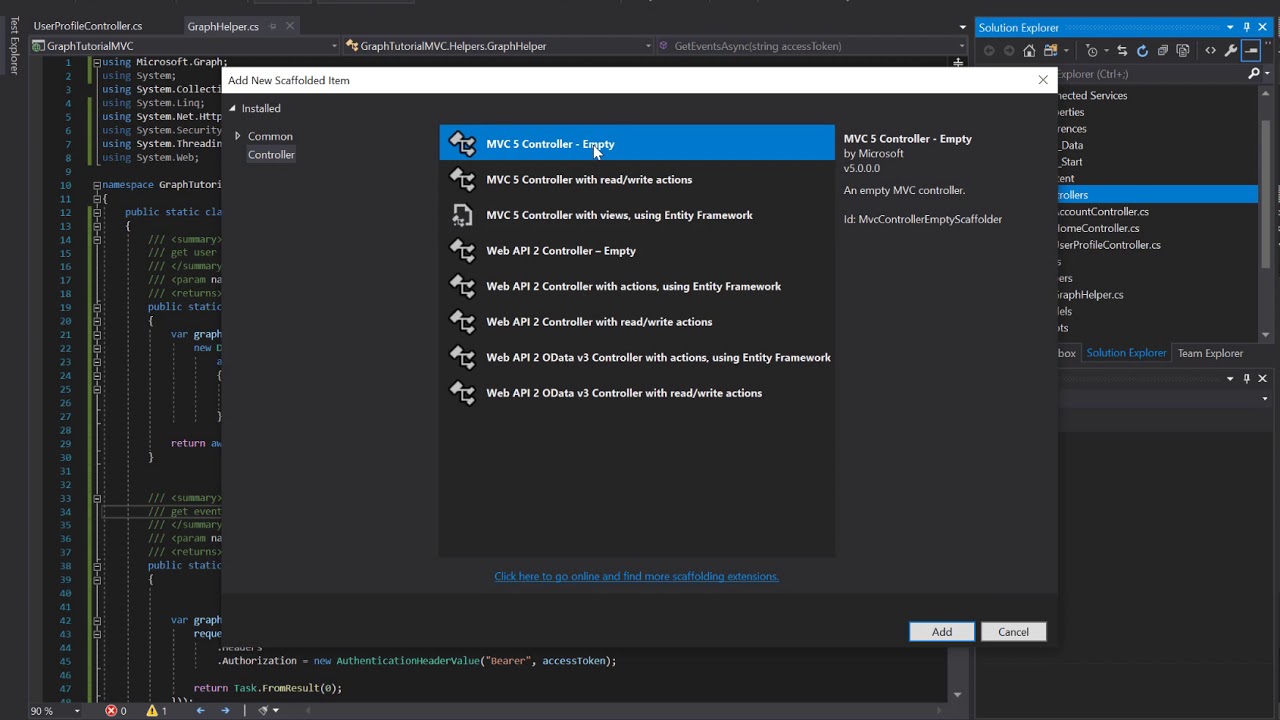Switch to UserProfileController.cs tab

pyautogui.click(x=88, y=26)
